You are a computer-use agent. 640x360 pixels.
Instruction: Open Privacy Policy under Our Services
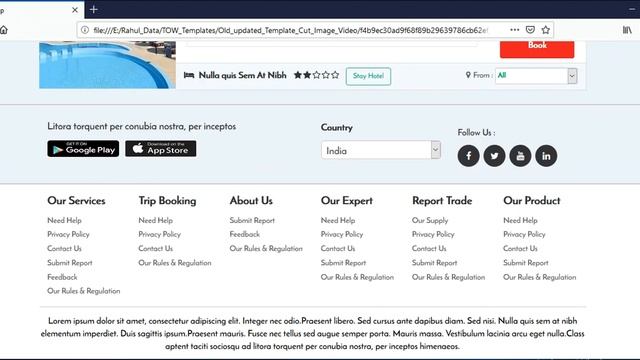(x=68, y=234)
